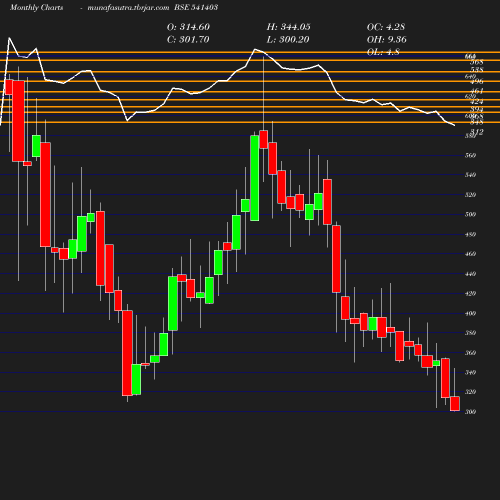
Task: Select the close value "C: 301.70"
Action: tap(188, 39)
